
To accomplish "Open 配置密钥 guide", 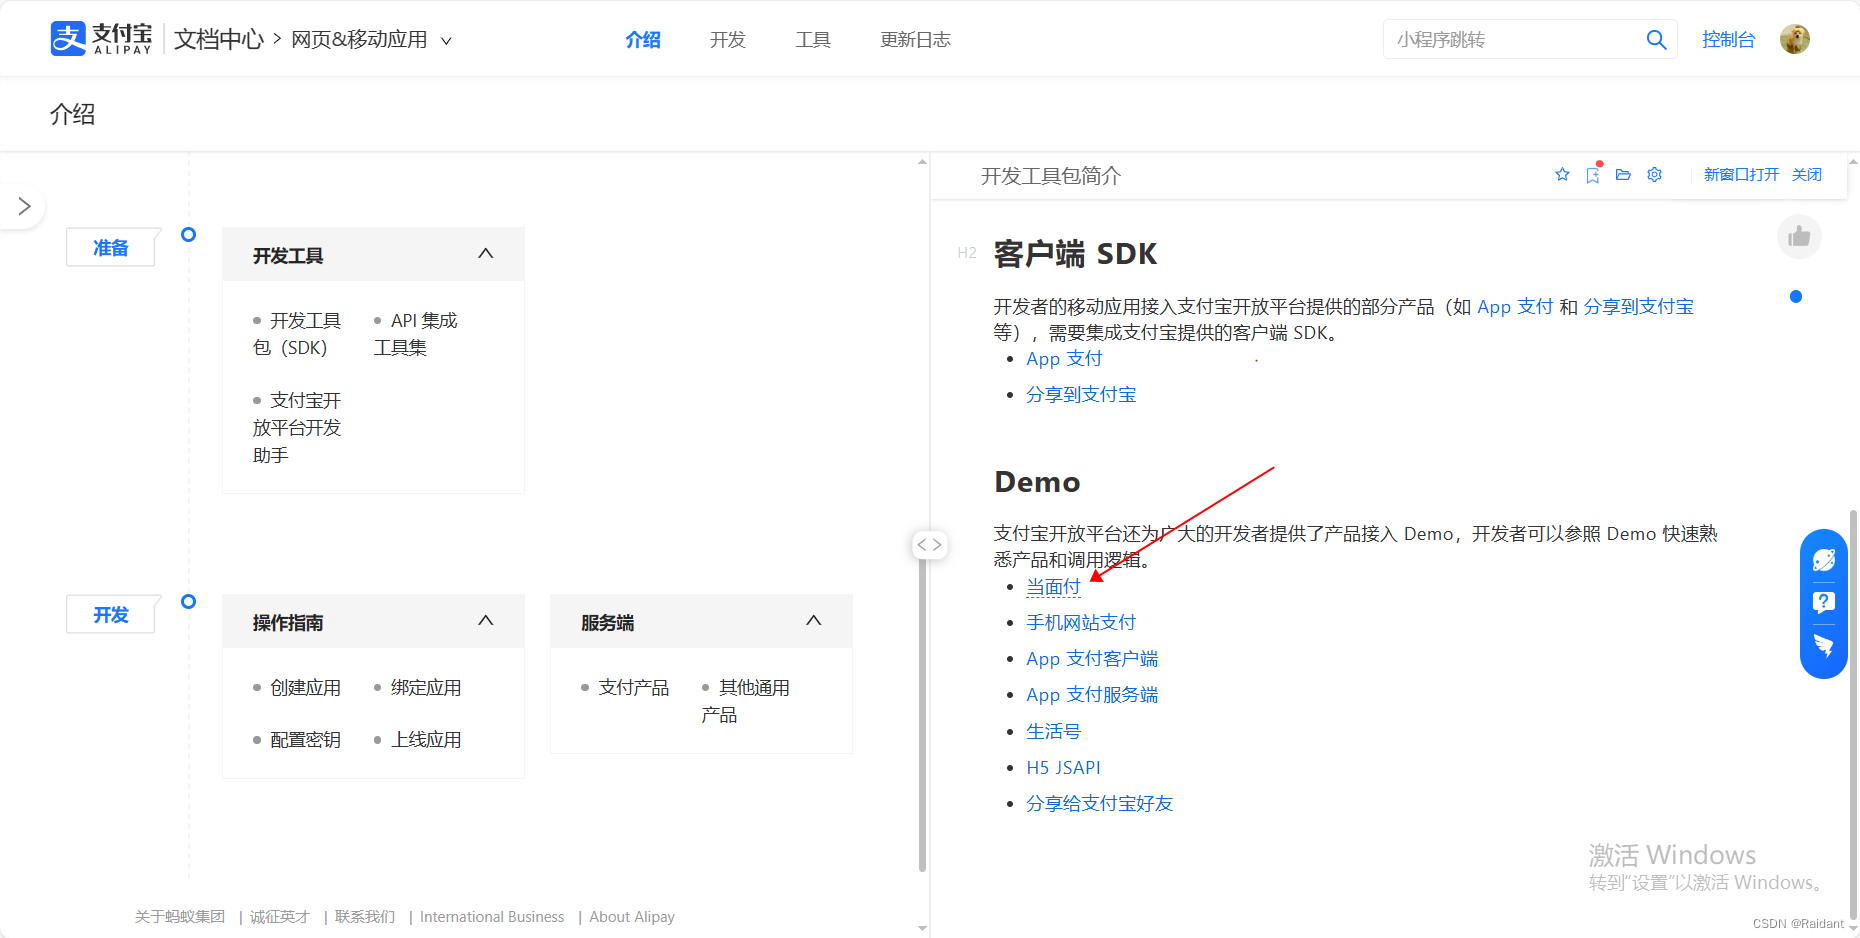I will click(305, 740).
